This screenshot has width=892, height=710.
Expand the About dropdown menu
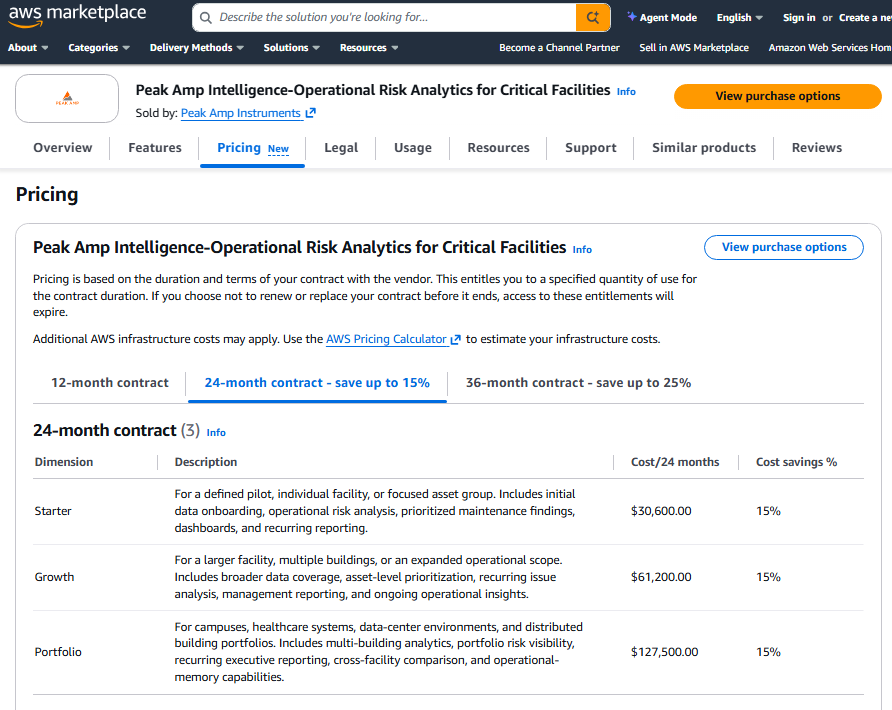(x=28, y=48)
